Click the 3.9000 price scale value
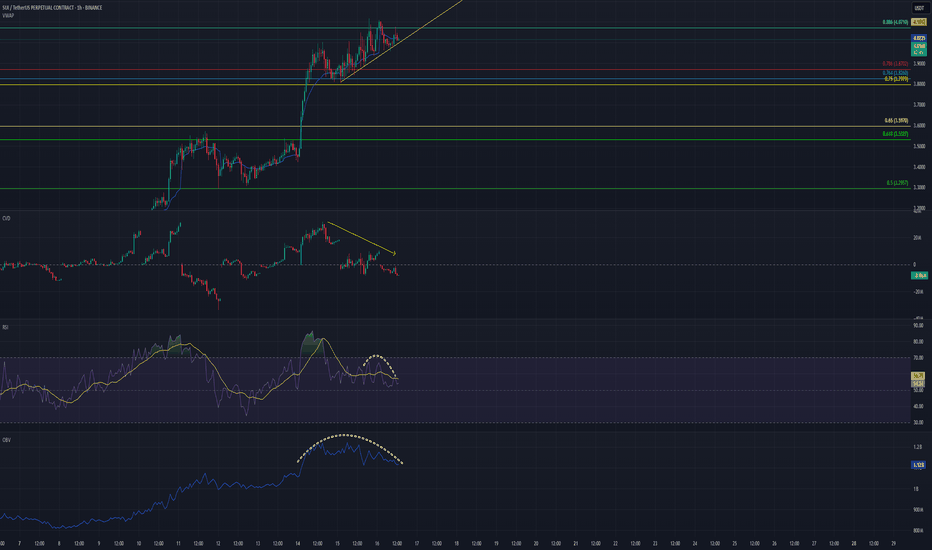The height and width of the screenshot is (550, 932). (919, 64)
